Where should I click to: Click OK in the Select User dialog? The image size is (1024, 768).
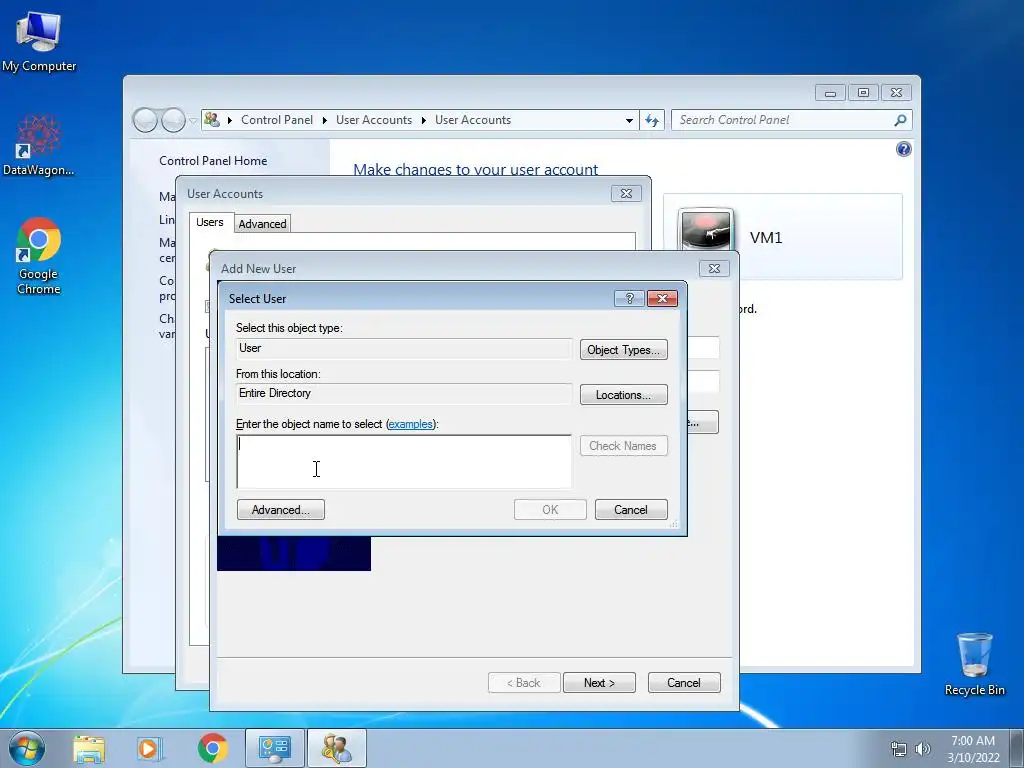pos(550,510)
